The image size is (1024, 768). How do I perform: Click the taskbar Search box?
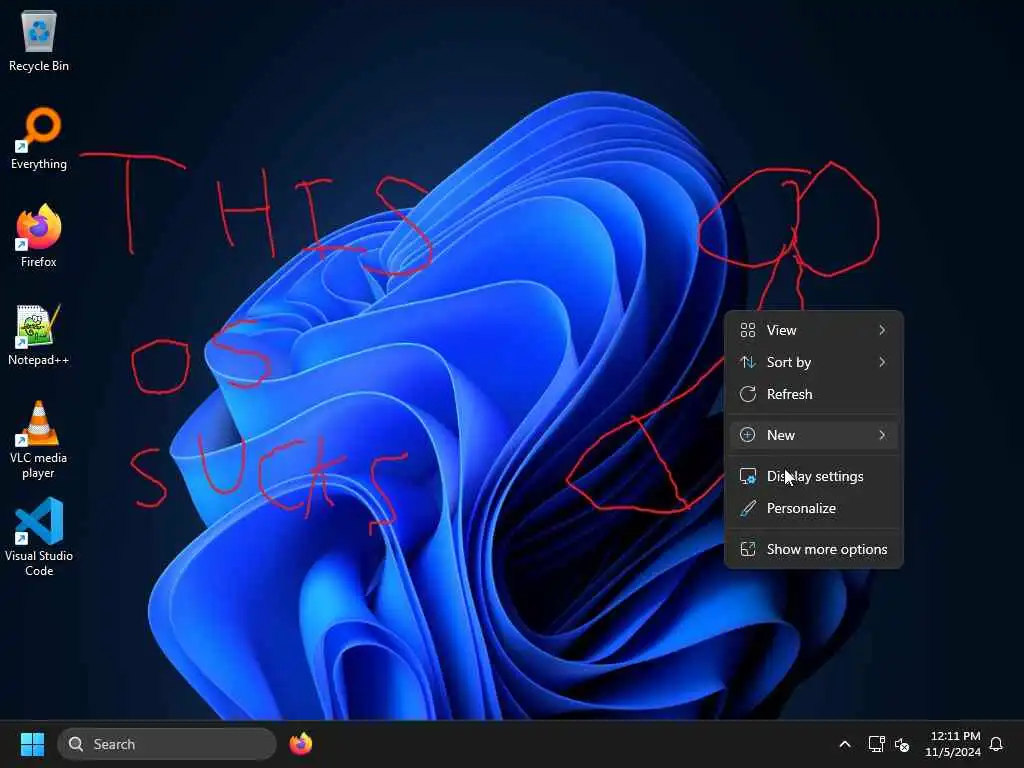167,744
